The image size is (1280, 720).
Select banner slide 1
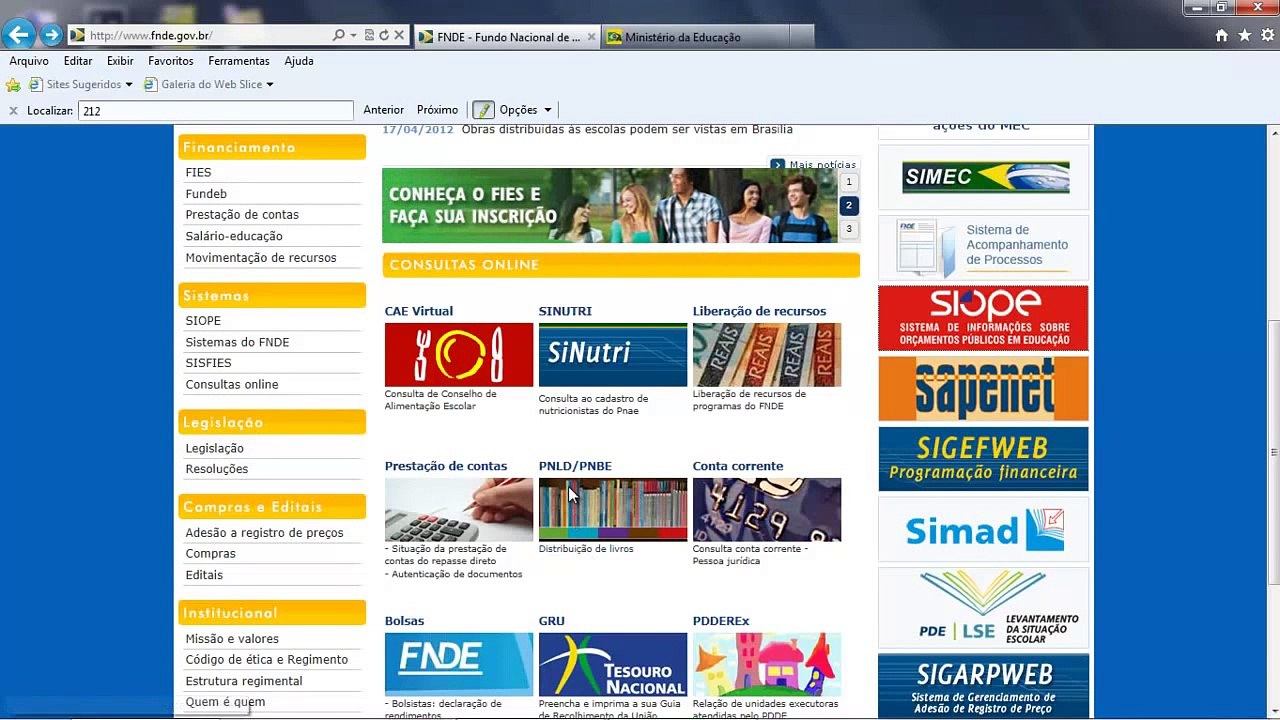coord(849,182)
